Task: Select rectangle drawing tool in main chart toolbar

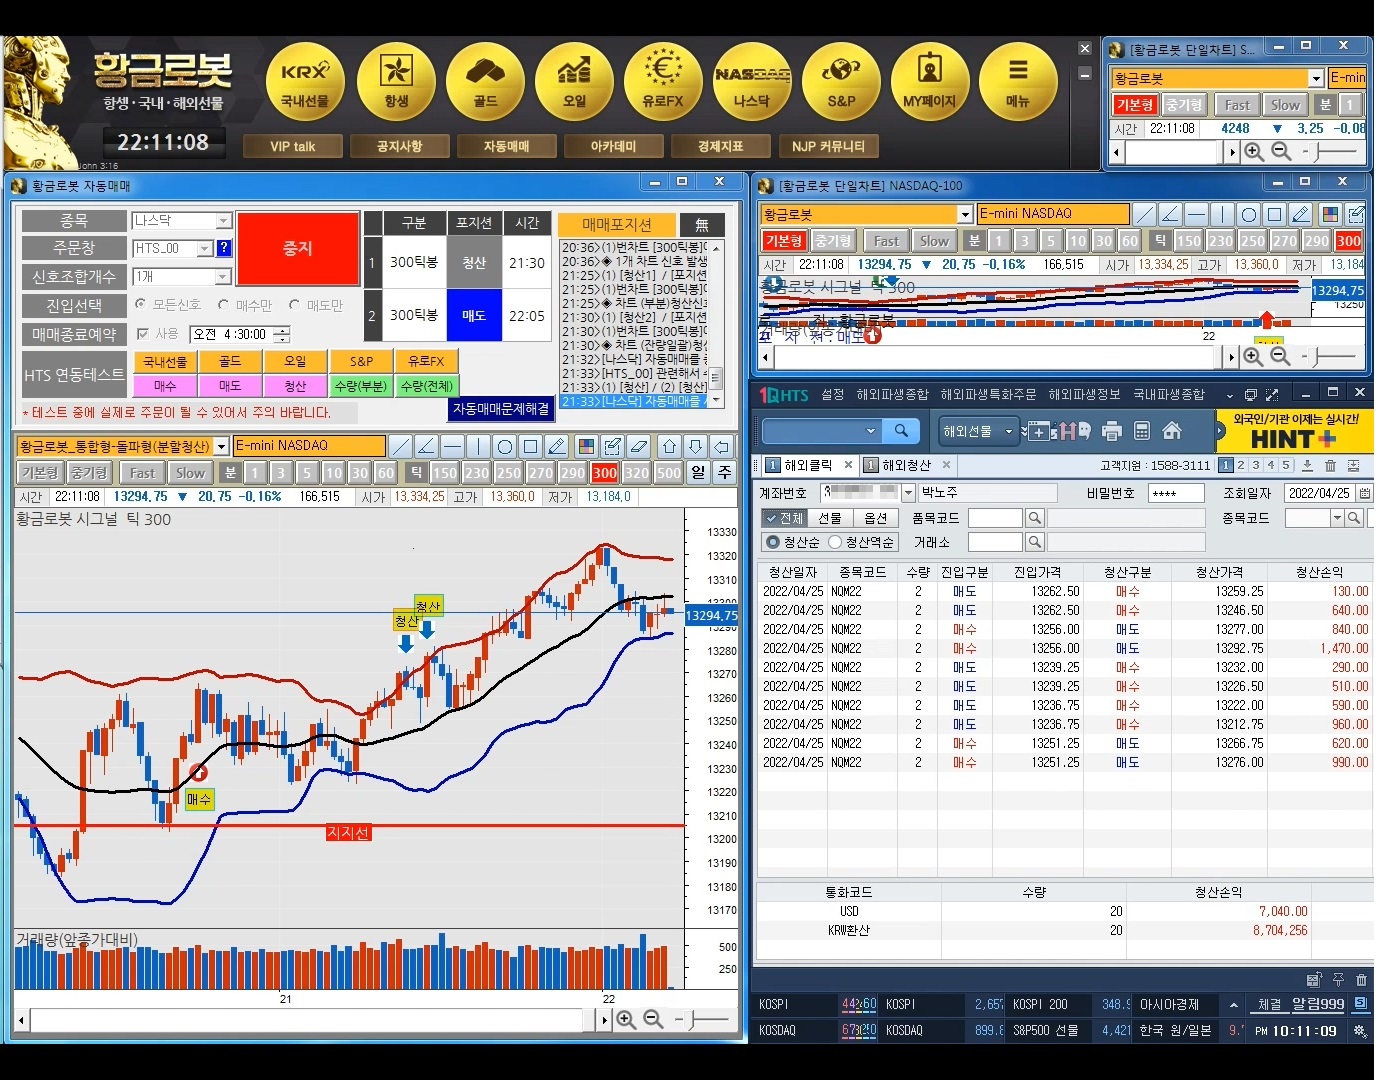Action: click(x=531, y=446)
